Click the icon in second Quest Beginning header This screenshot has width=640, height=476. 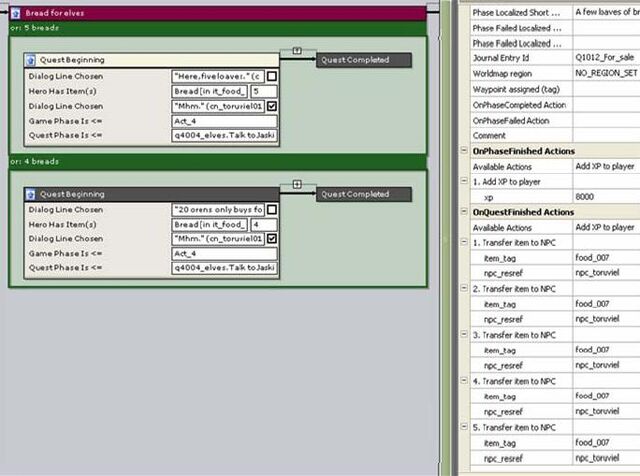(31, 194)
